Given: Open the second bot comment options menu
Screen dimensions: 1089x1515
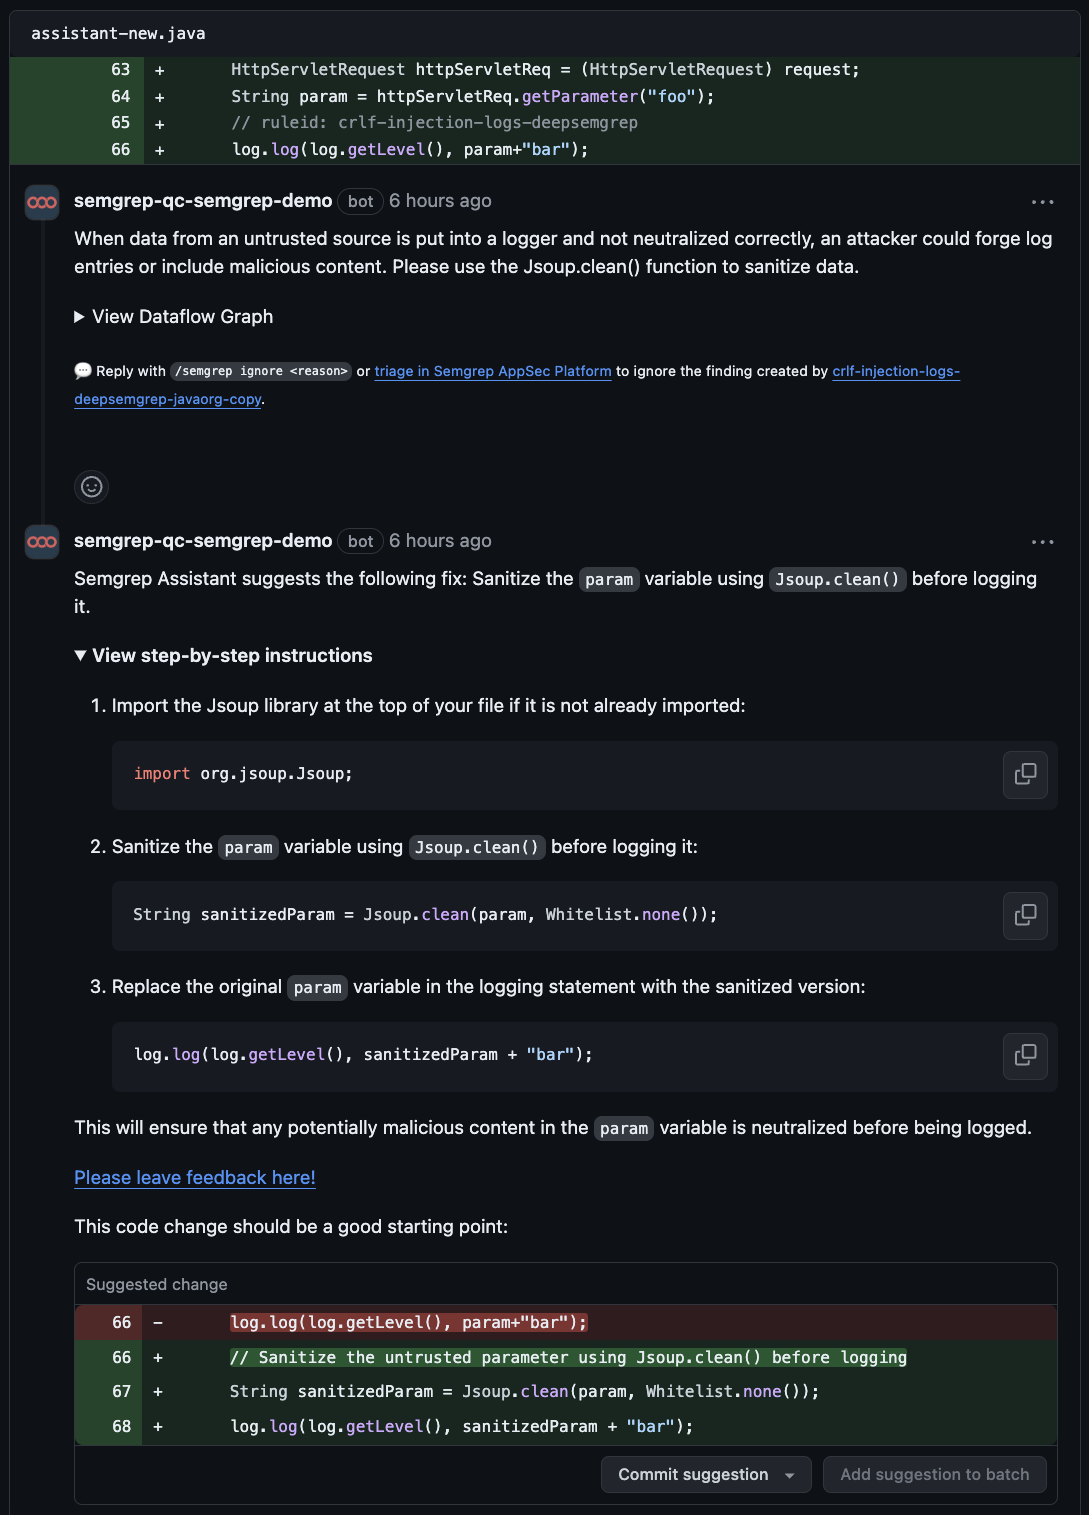Looking at the screenshot, I should [x=1043, y=541].
